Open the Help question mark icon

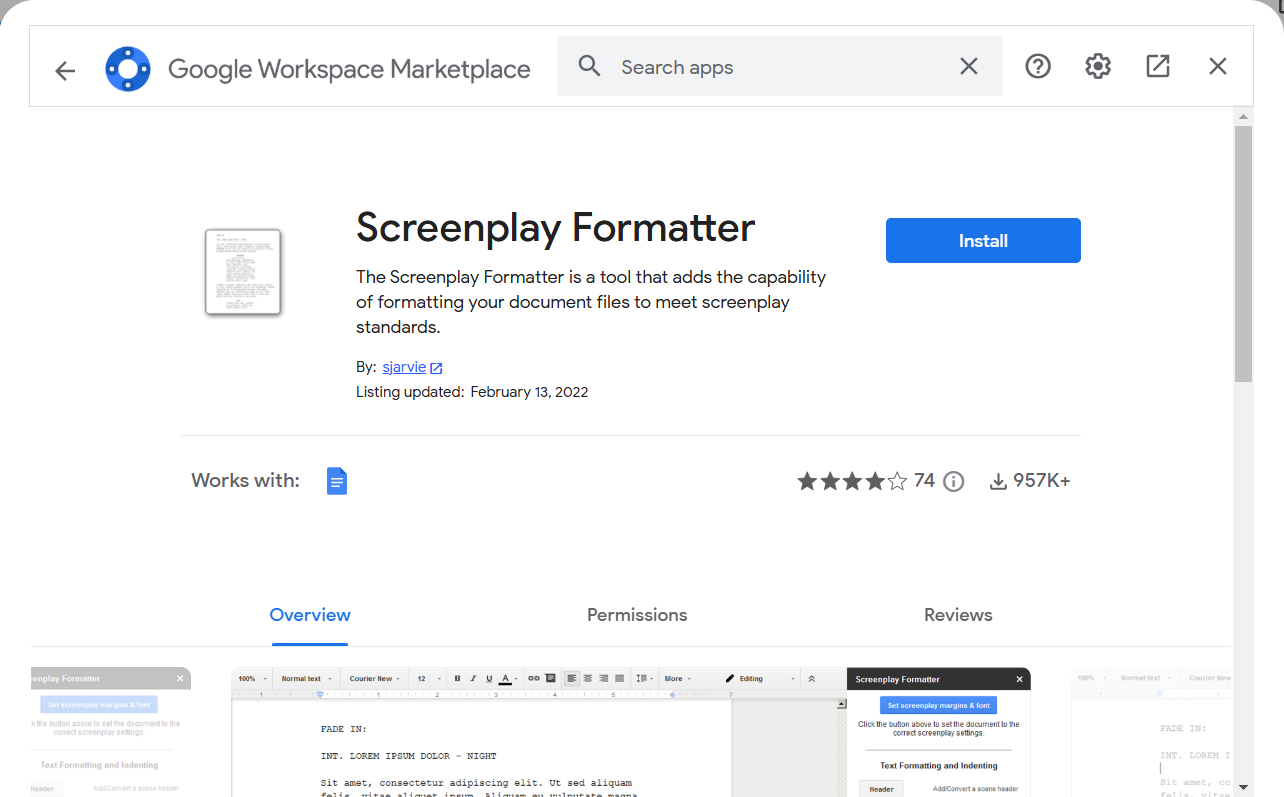click(1038, 66)
